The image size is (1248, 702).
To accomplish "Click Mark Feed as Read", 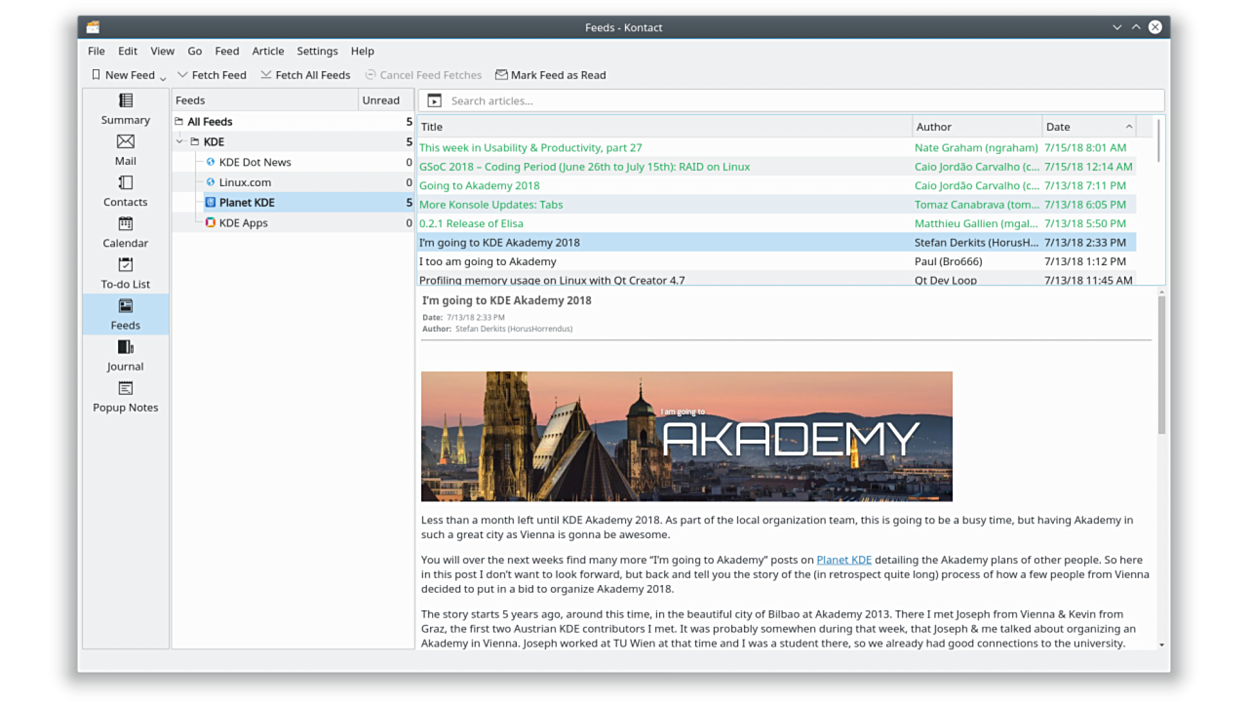I will coord(550,75).
